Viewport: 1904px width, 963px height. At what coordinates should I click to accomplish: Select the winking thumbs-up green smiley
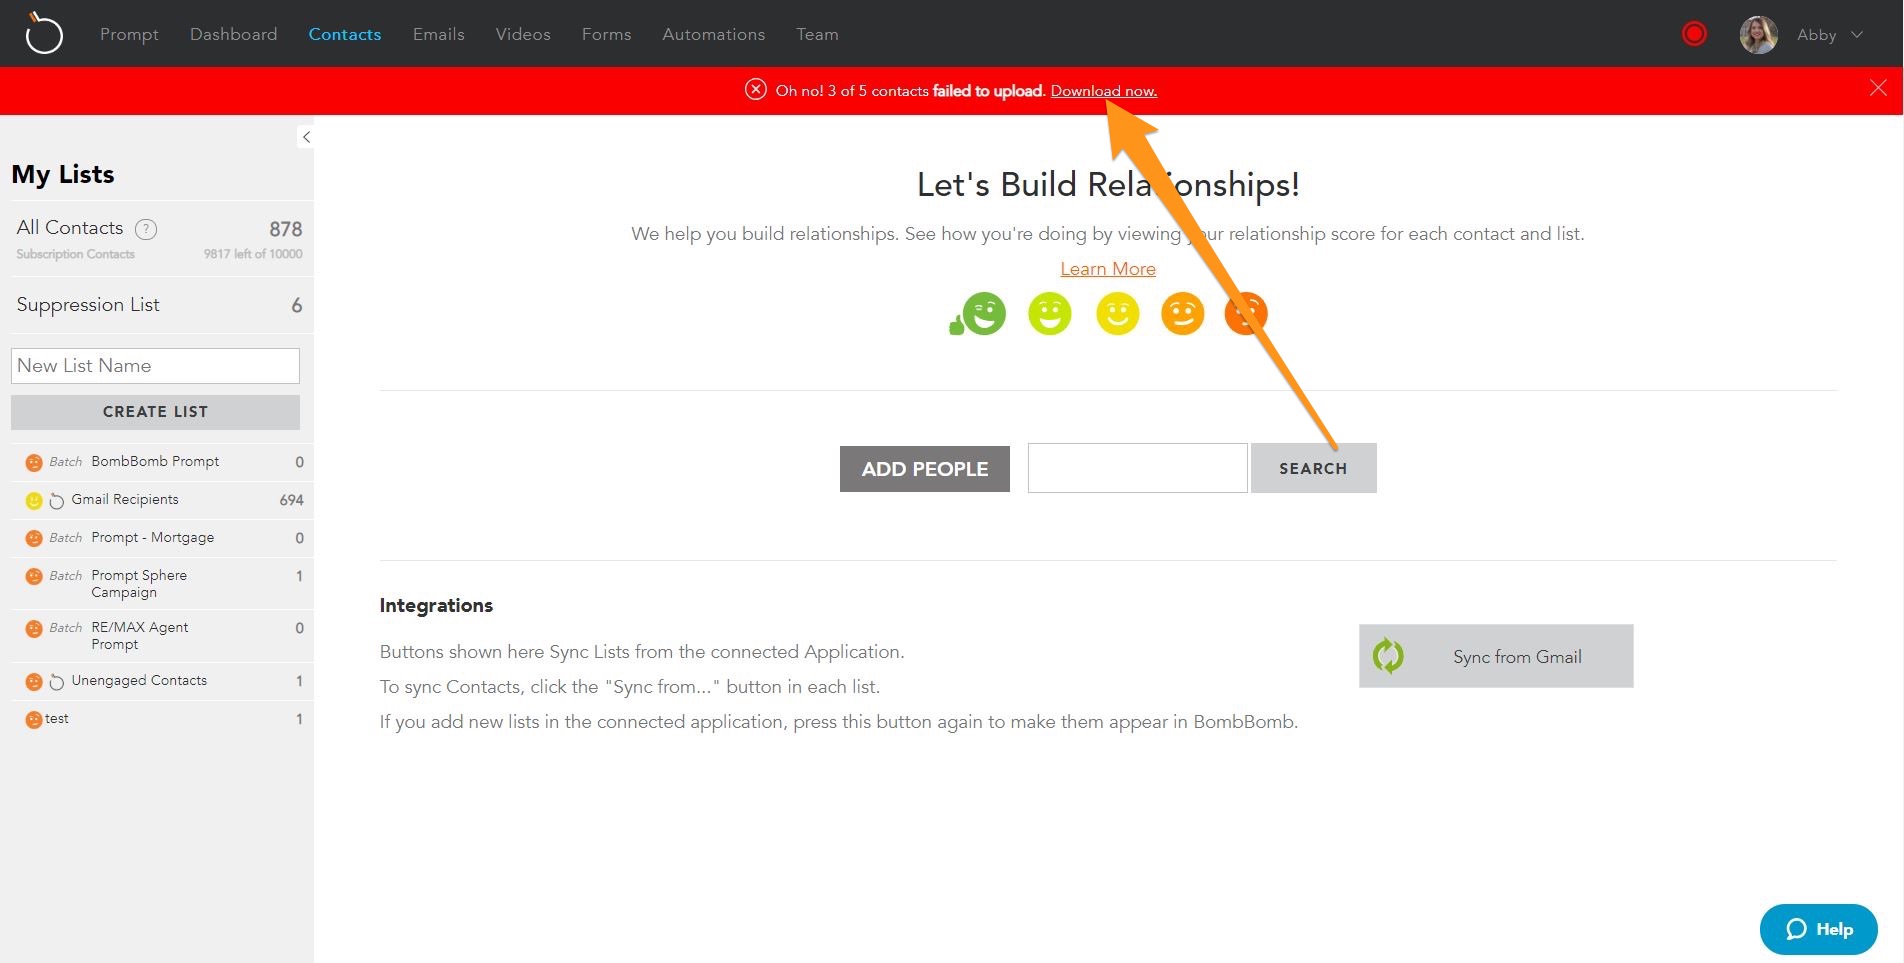coord(978,314)
